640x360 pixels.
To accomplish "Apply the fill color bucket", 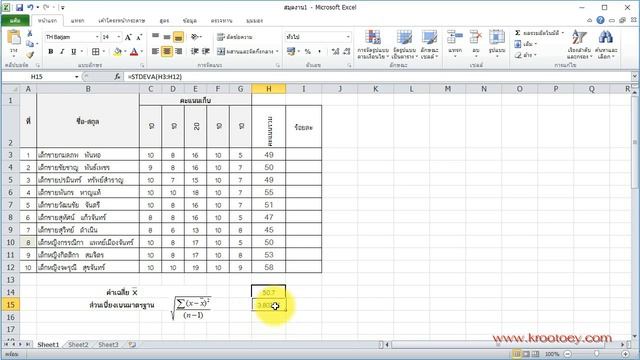I will pos(118,51).
